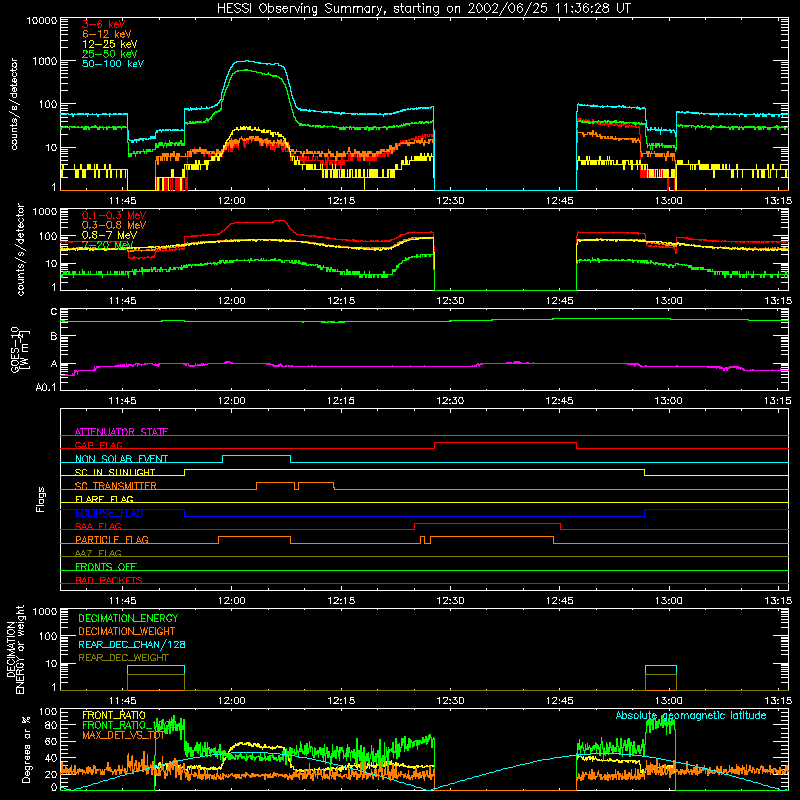Click the 0.8-7 MeV legend label

tap(109, 235)
